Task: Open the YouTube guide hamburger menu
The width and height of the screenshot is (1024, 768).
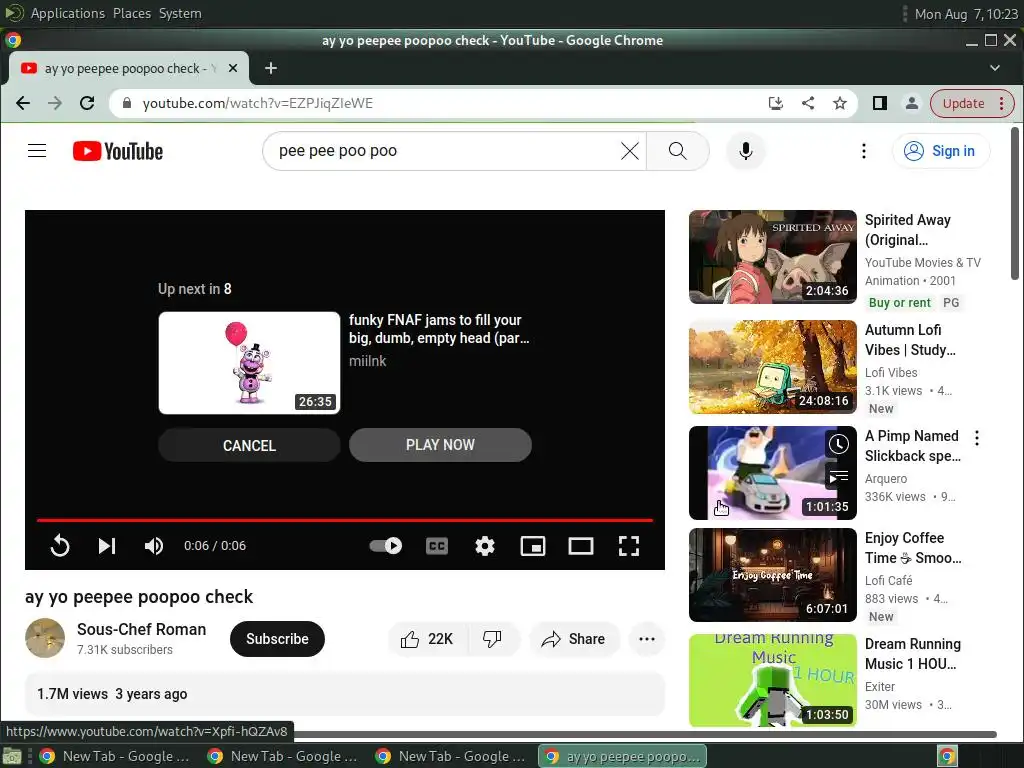Action: [x=37, y=151]
